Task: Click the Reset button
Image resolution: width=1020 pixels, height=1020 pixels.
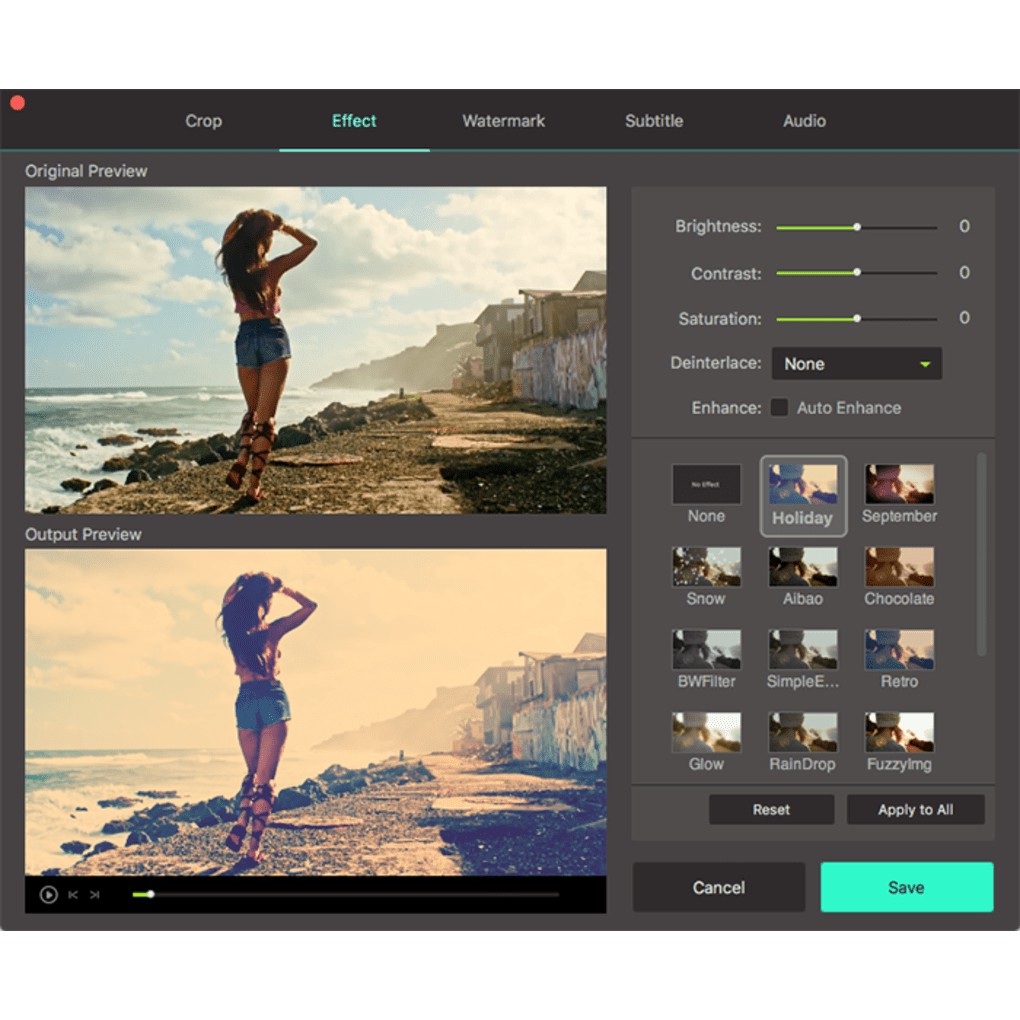Action: 771,810
